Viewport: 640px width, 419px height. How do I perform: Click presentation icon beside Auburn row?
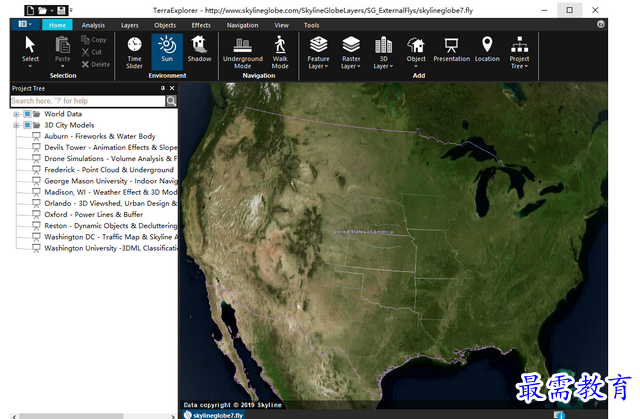[x=36, y=137]
